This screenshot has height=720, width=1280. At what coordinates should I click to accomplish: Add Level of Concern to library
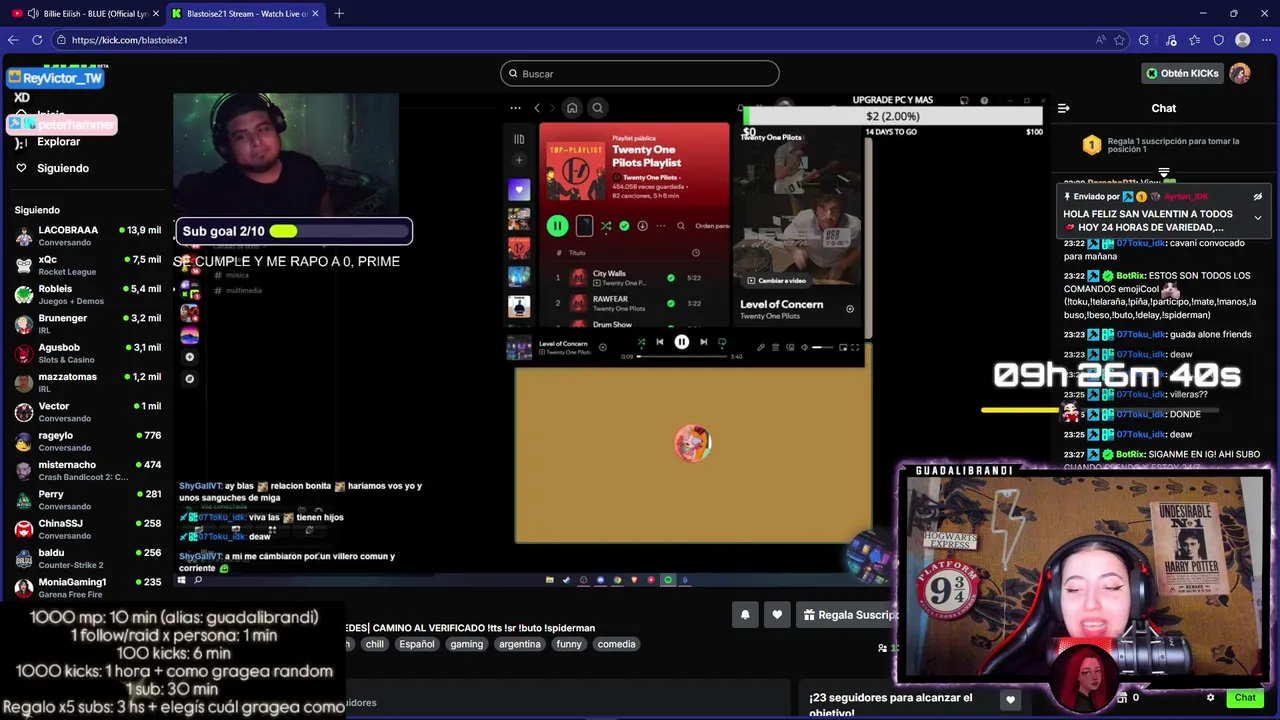(850, 309)
